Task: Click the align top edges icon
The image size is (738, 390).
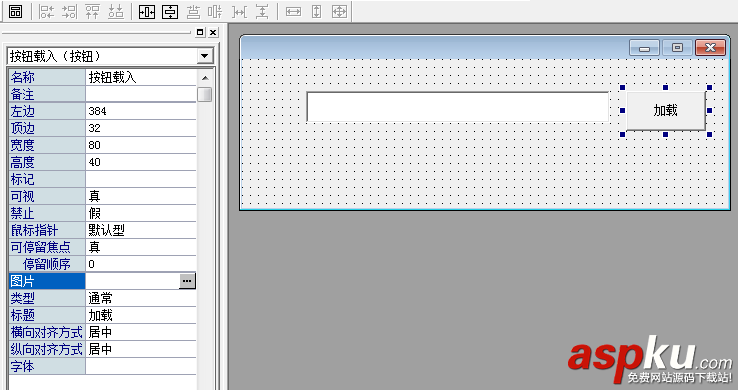Action: [93, 11]
